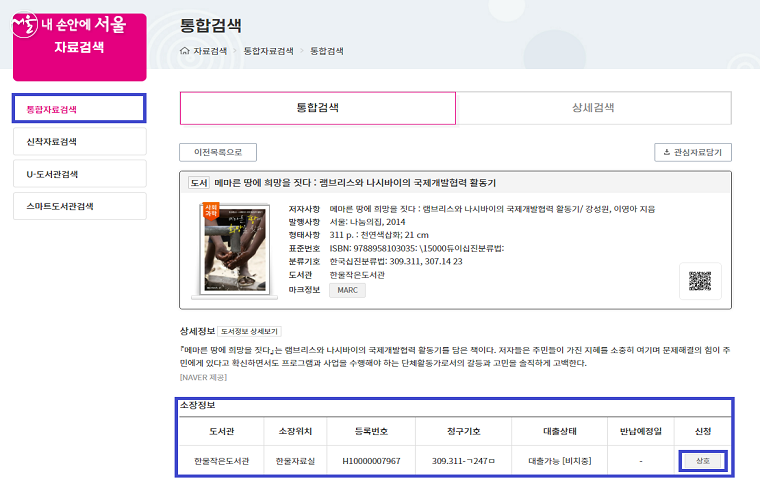Click call number 309.311-ㄱ247ㅁ
The image size is (760, 485).
(x=463, y=461)
